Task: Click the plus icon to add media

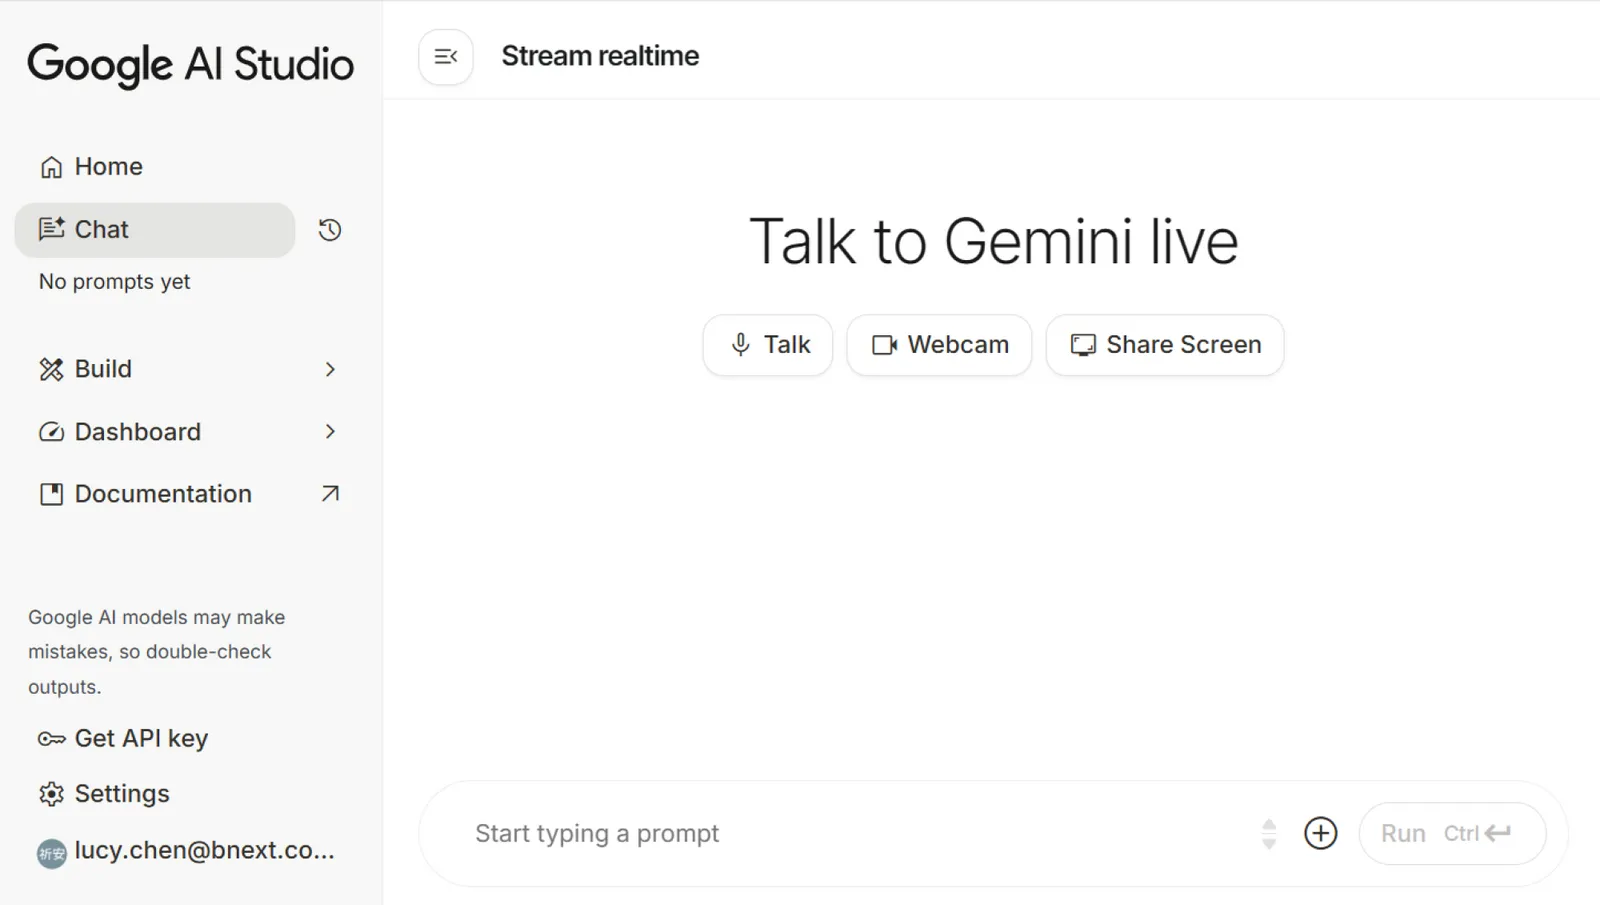Action: click(x=1320, y=832)
